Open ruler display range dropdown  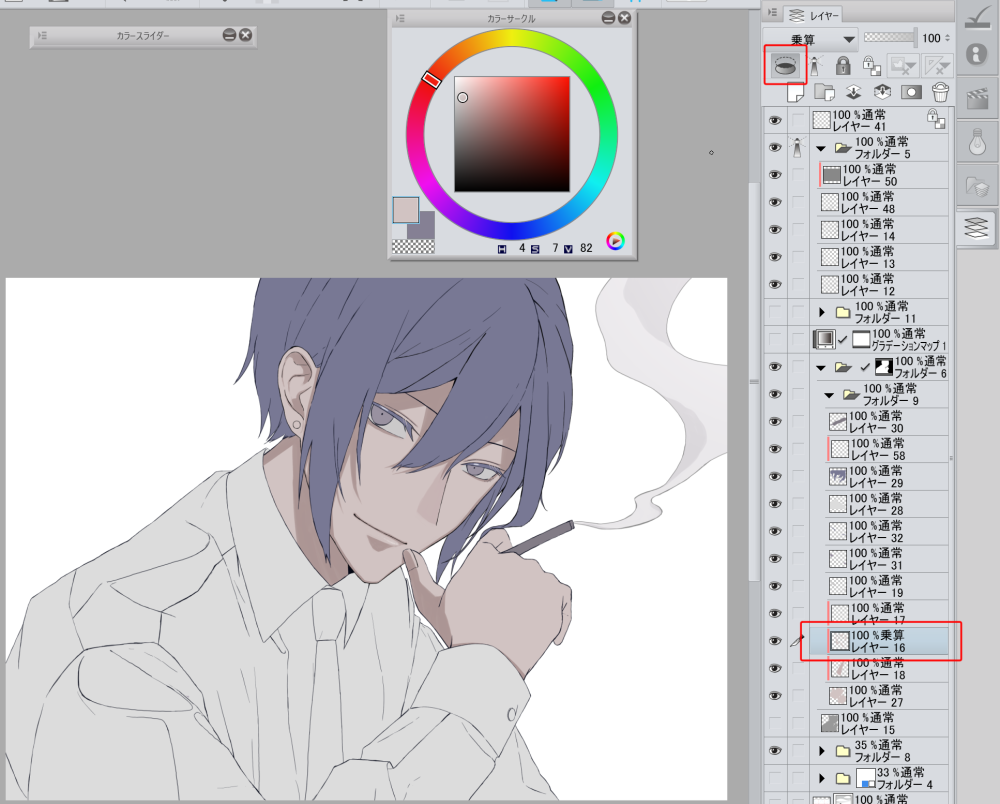pos(938,65)
